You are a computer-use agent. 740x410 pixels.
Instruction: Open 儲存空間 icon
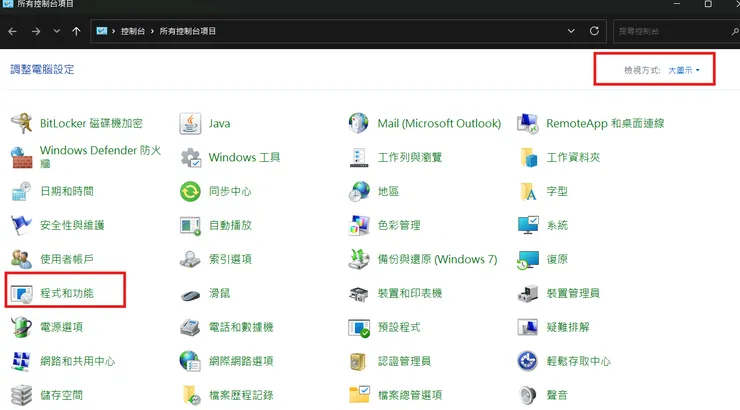click(x=22, y=395)
